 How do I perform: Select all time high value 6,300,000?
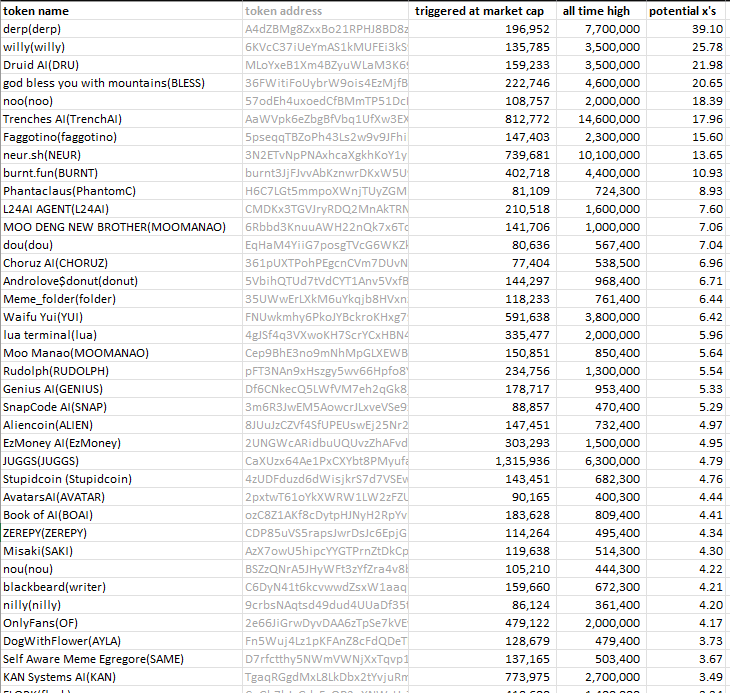pos(601,461)
